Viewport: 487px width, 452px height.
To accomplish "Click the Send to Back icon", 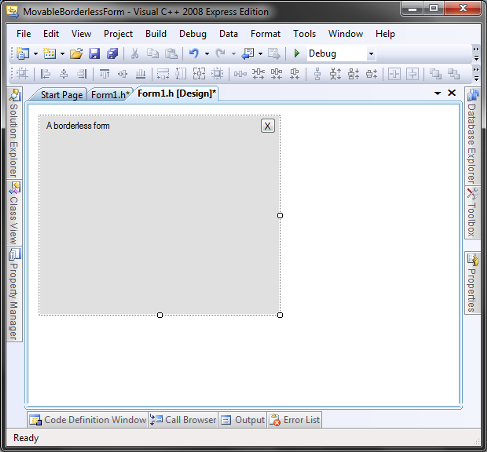I will click(454, 74).
